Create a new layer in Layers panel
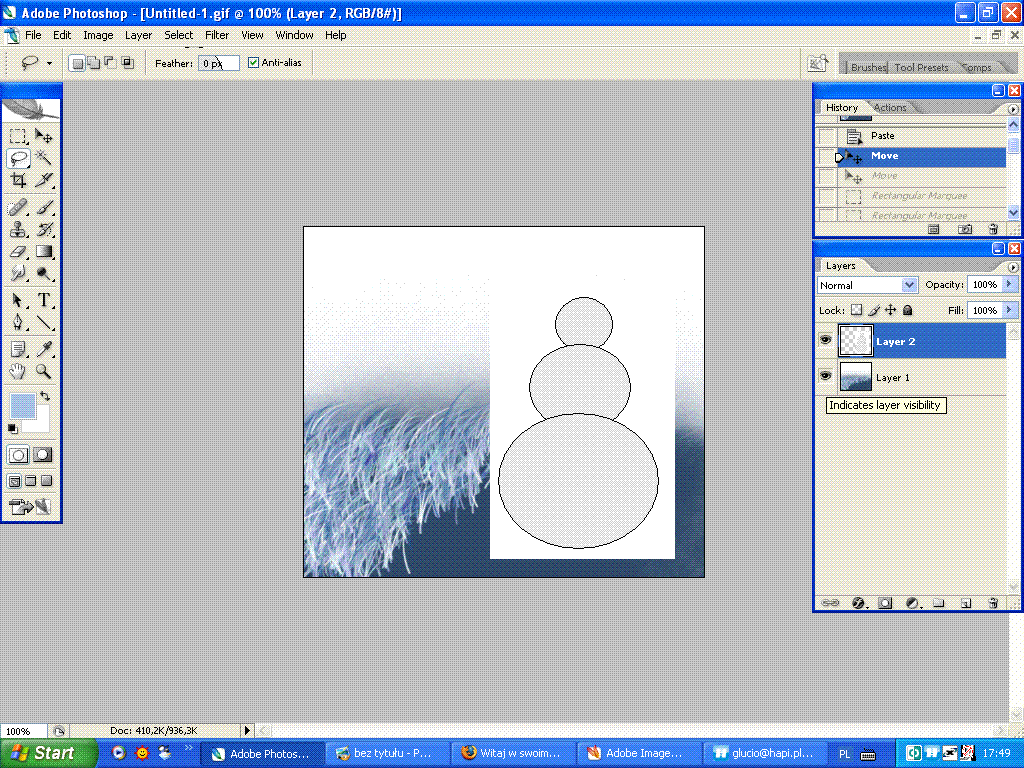This screenshot has width=1024, height=768. [x=966, y=603]
